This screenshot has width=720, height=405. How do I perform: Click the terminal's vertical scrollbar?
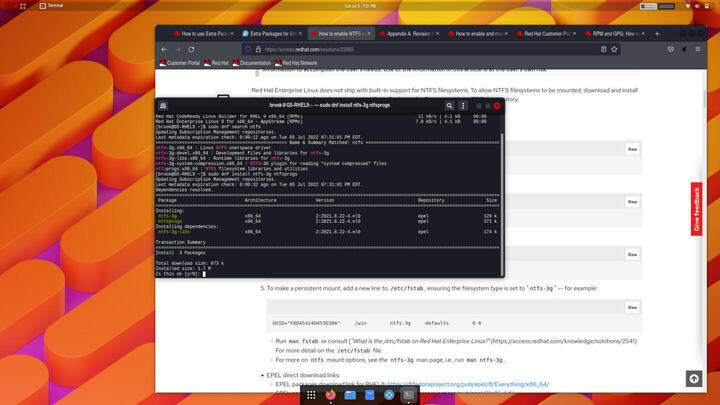pos(502,204)
